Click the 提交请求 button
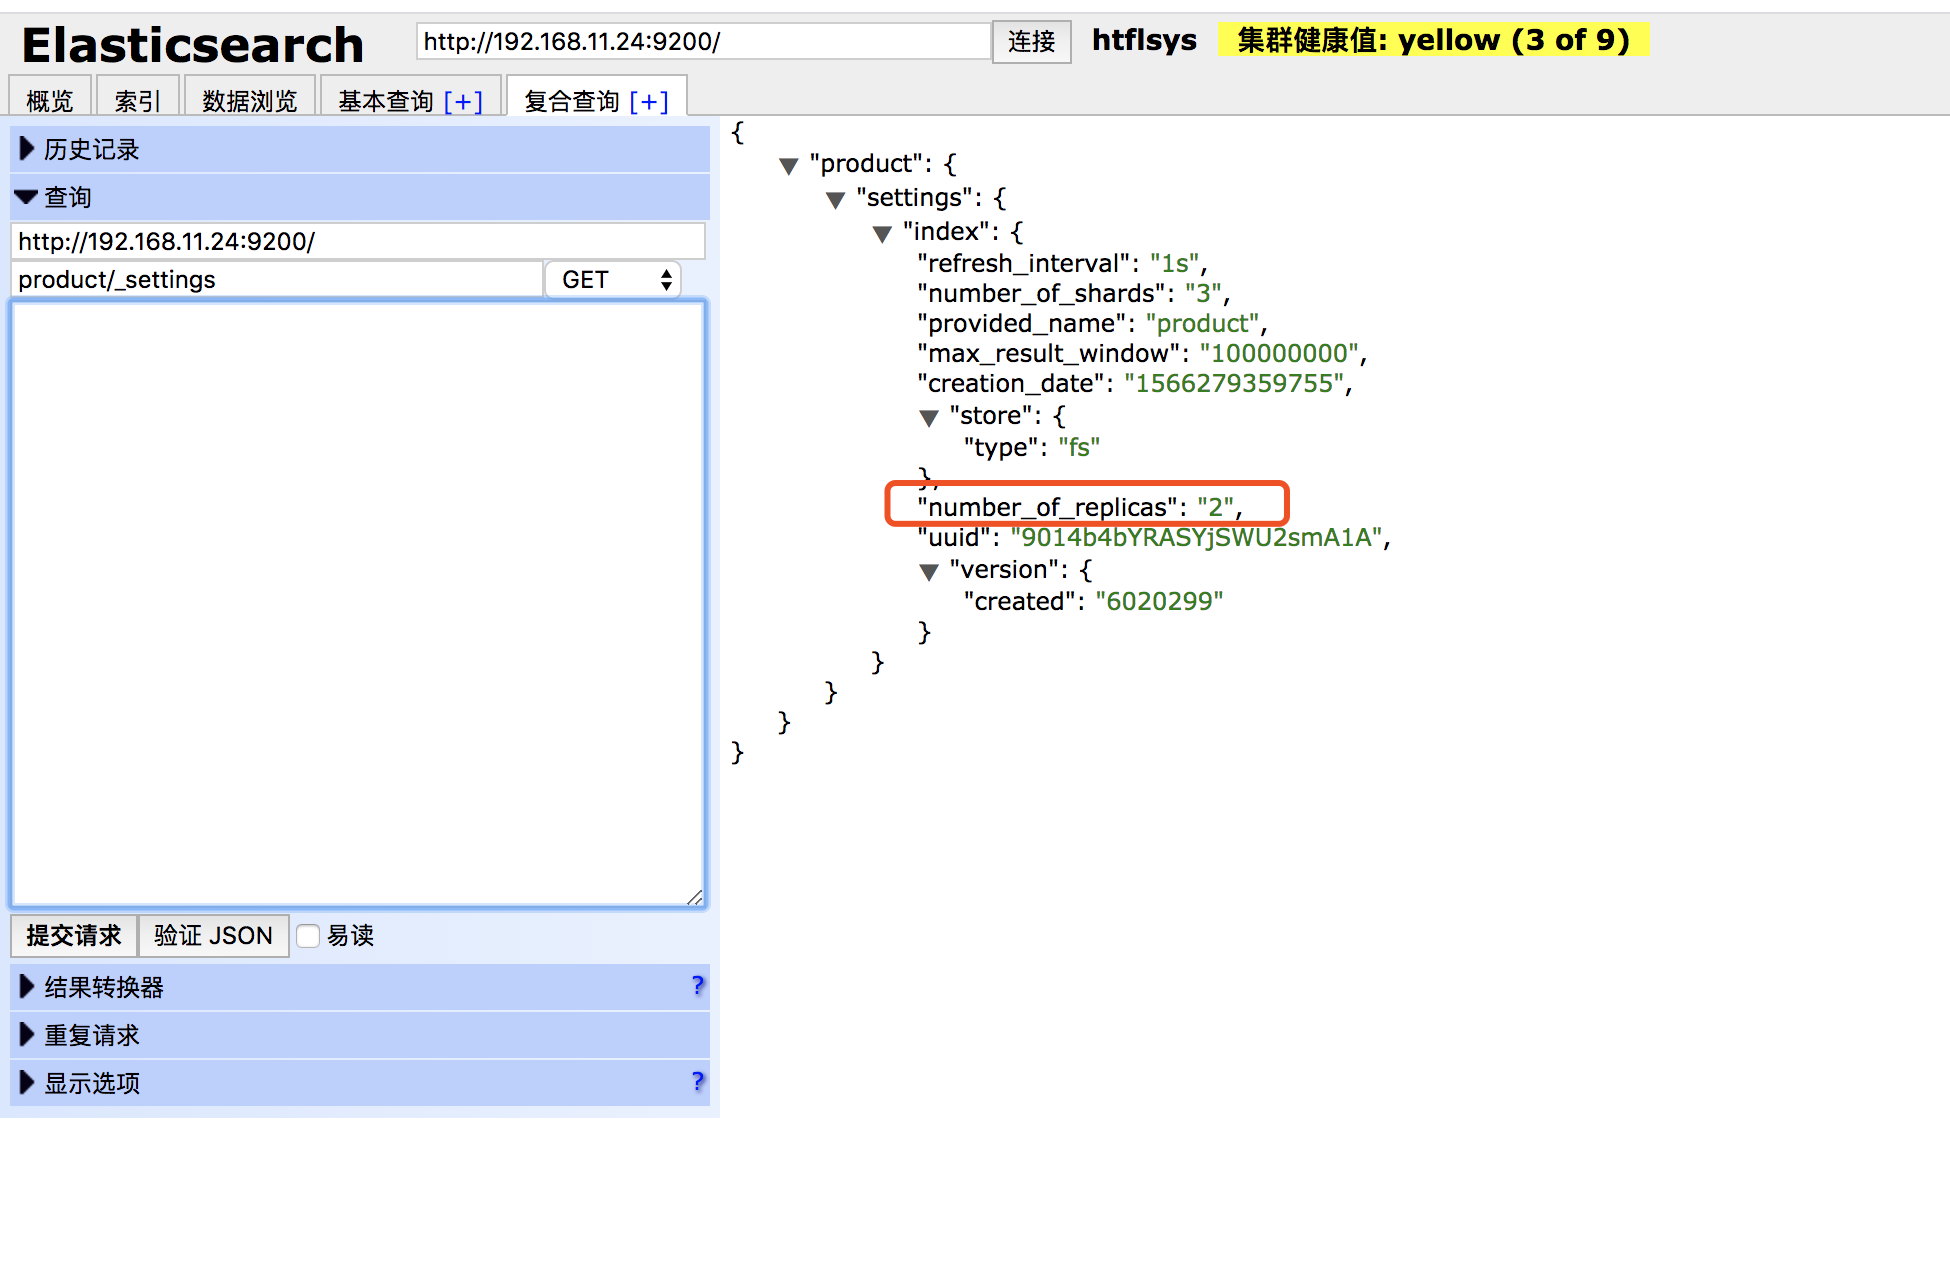The image size is (1950, 1276). click(74, 936)
